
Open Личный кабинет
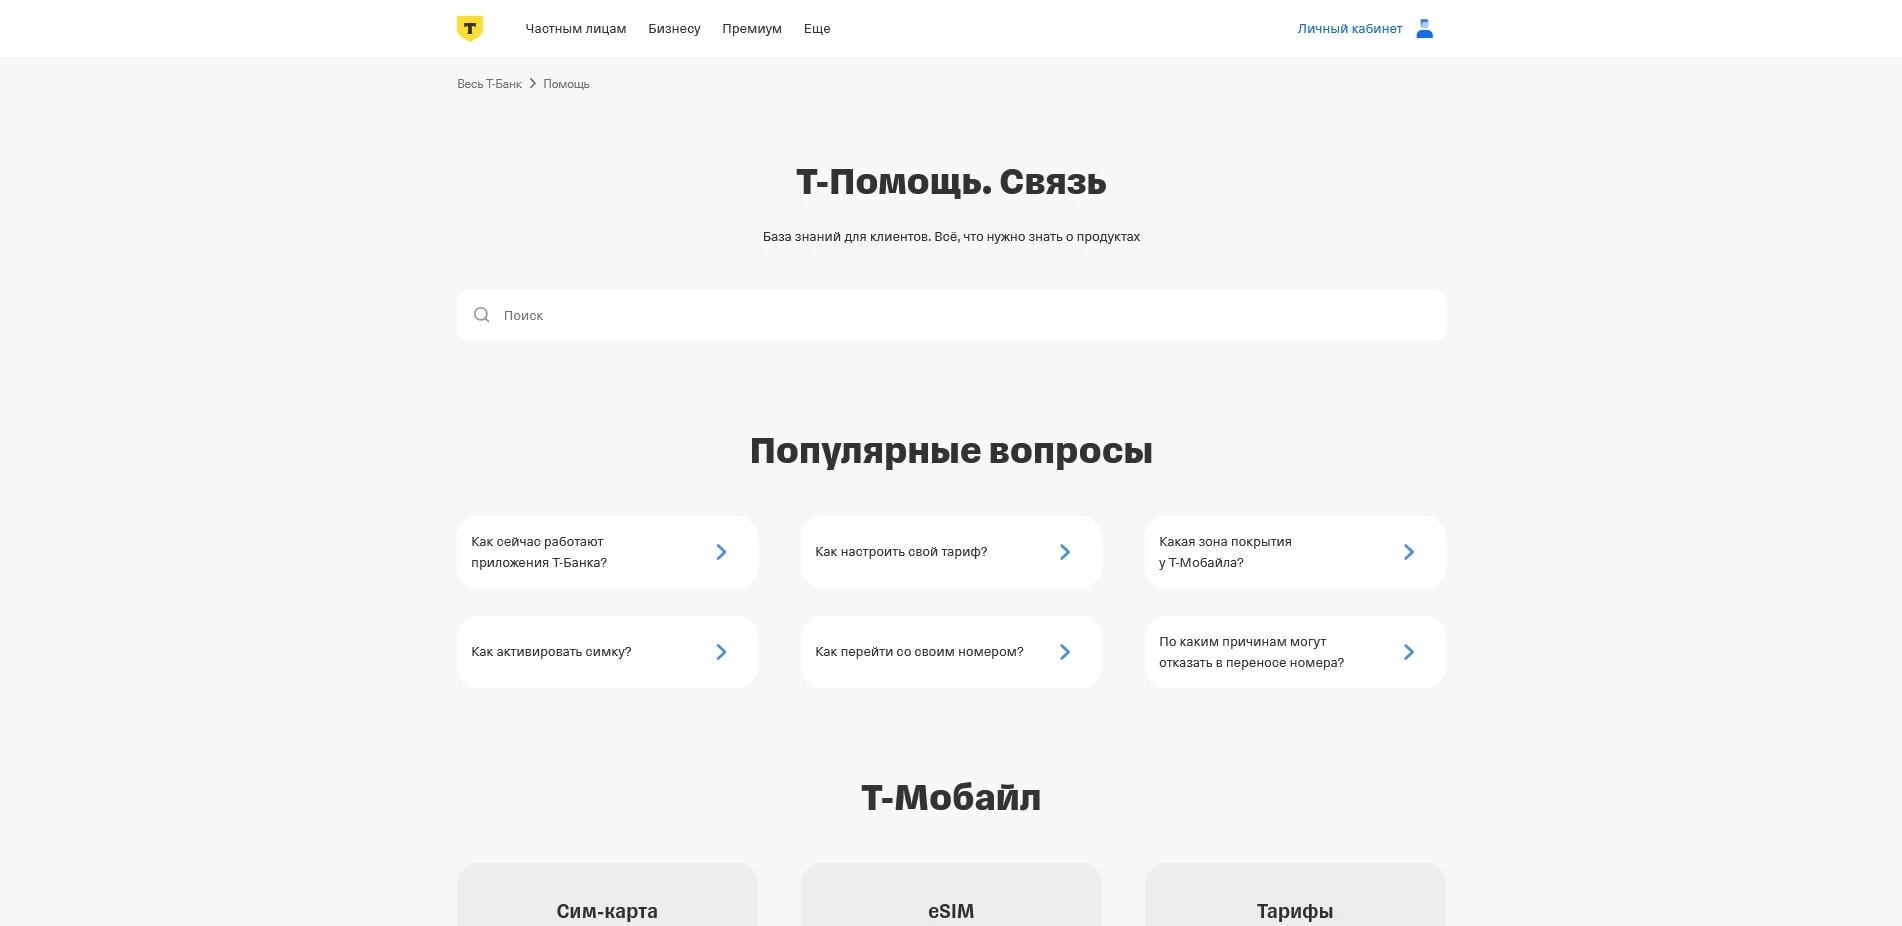click(x=1349, y=28)
